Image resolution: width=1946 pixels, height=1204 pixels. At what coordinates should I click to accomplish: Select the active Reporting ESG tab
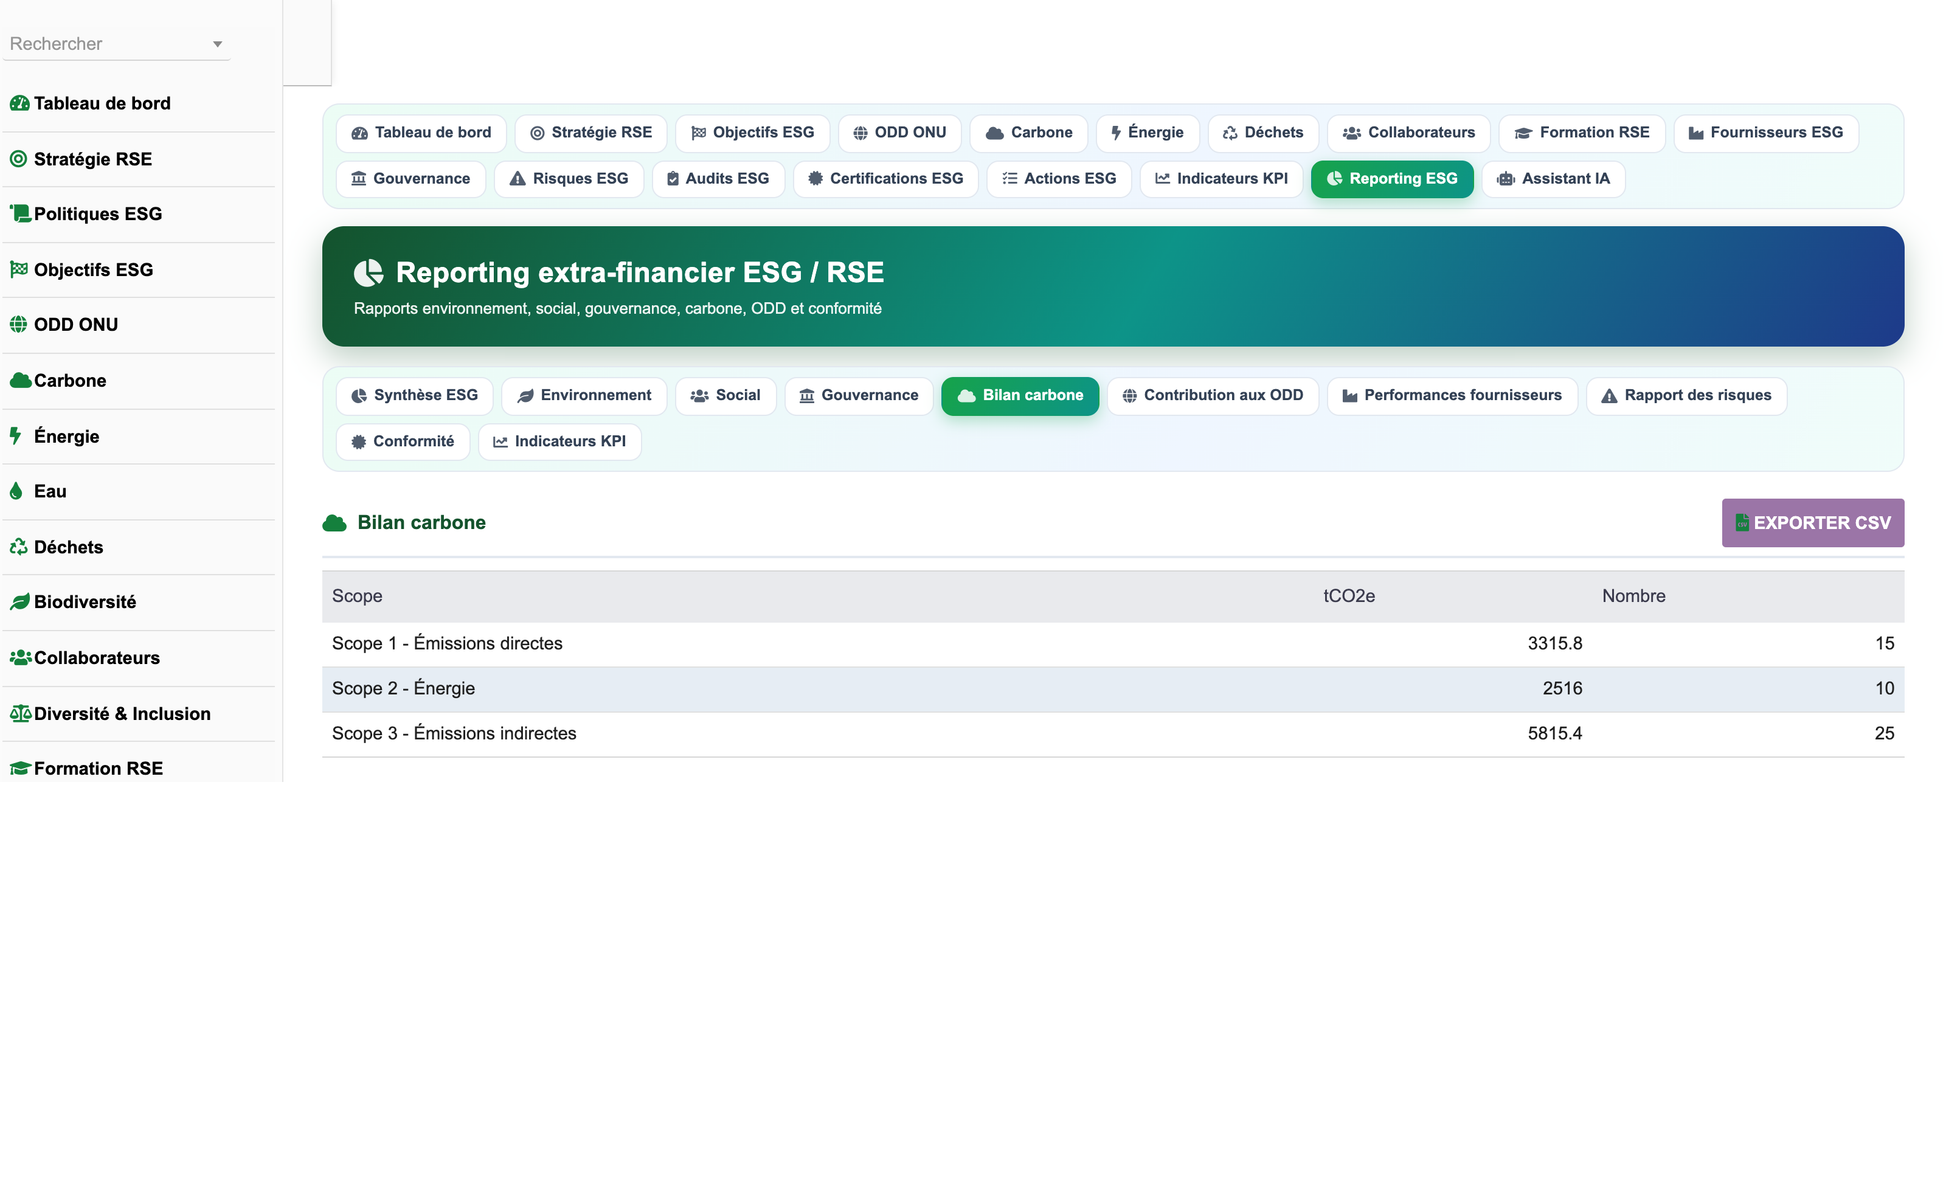pos(1392,179)
